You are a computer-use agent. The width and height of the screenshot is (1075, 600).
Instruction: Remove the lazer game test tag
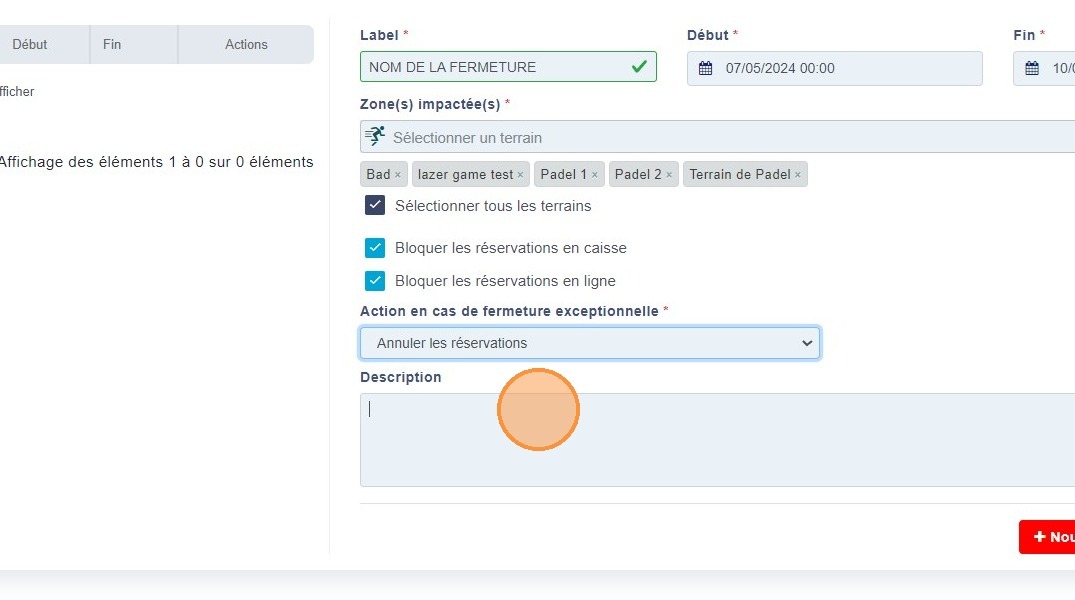[x=520, y=175]
